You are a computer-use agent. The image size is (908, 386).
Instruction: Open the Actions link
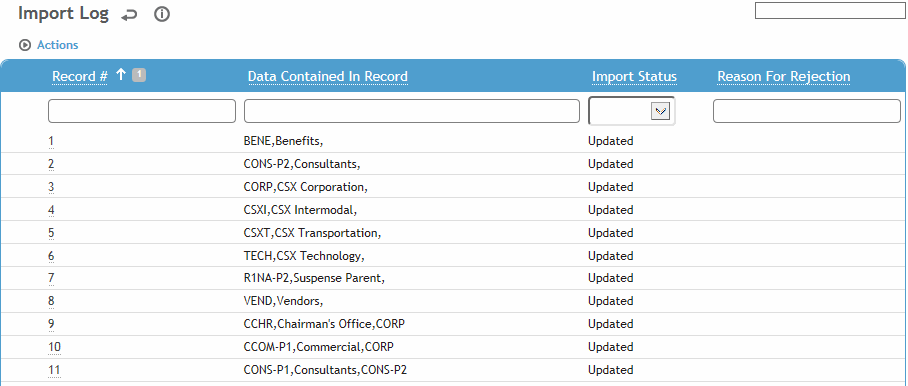pyautogui.click(x=57, y=45)
